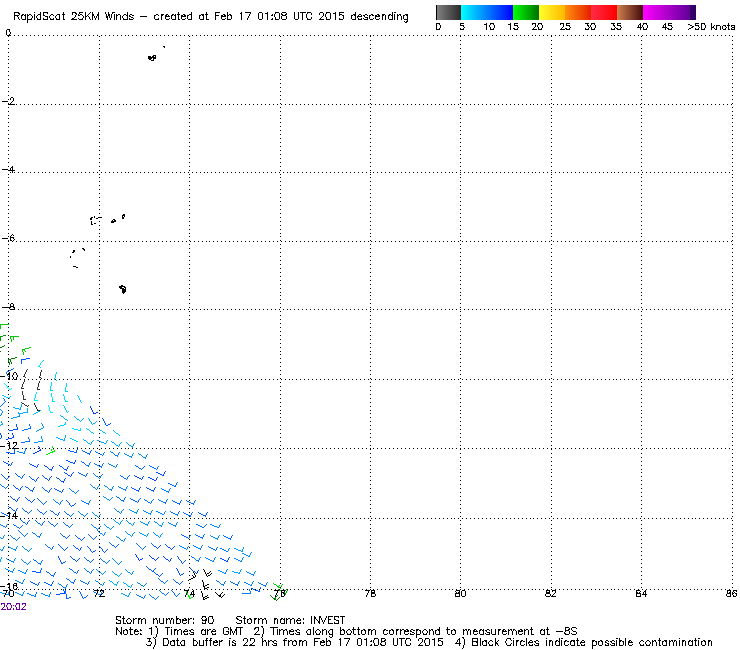Click the latitude -8 axis label

(x=8, y=307)
